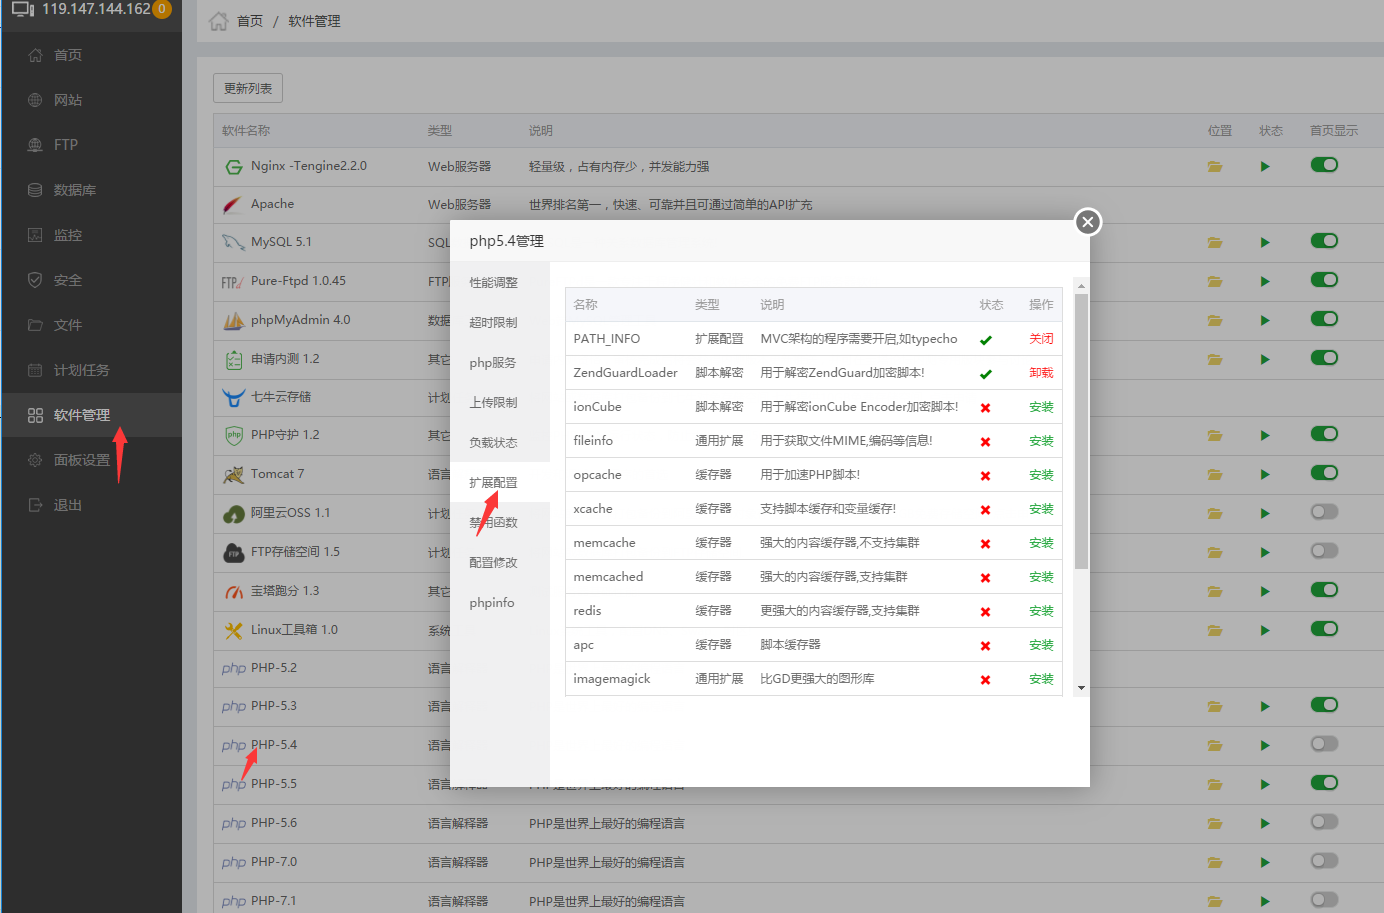1384x913 pixels.
Task: Open folder location for MySQL 5.1
Action: tap(1215, 243)
